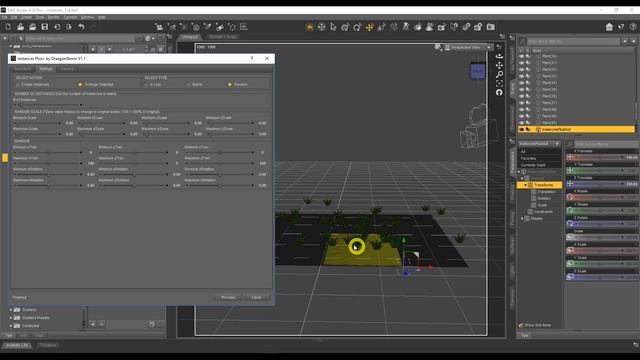
Task: Click the number of instances slider
Action: coord(48,105)
